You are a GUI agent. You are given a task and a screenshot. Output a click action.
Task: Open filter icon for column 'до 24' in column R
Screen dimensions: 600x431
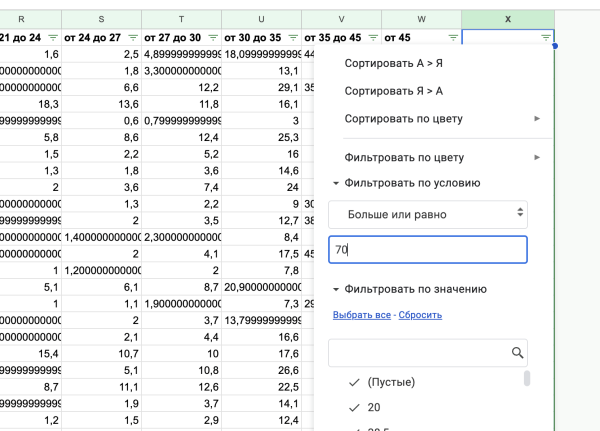pos(51,37)
